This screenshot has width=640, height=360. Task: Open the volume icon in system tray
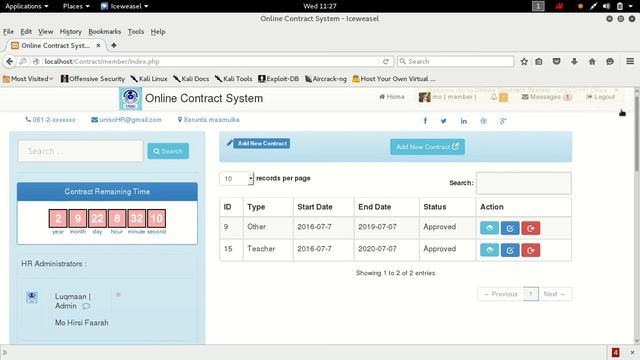pyautogui.click(x=607, y=6)
